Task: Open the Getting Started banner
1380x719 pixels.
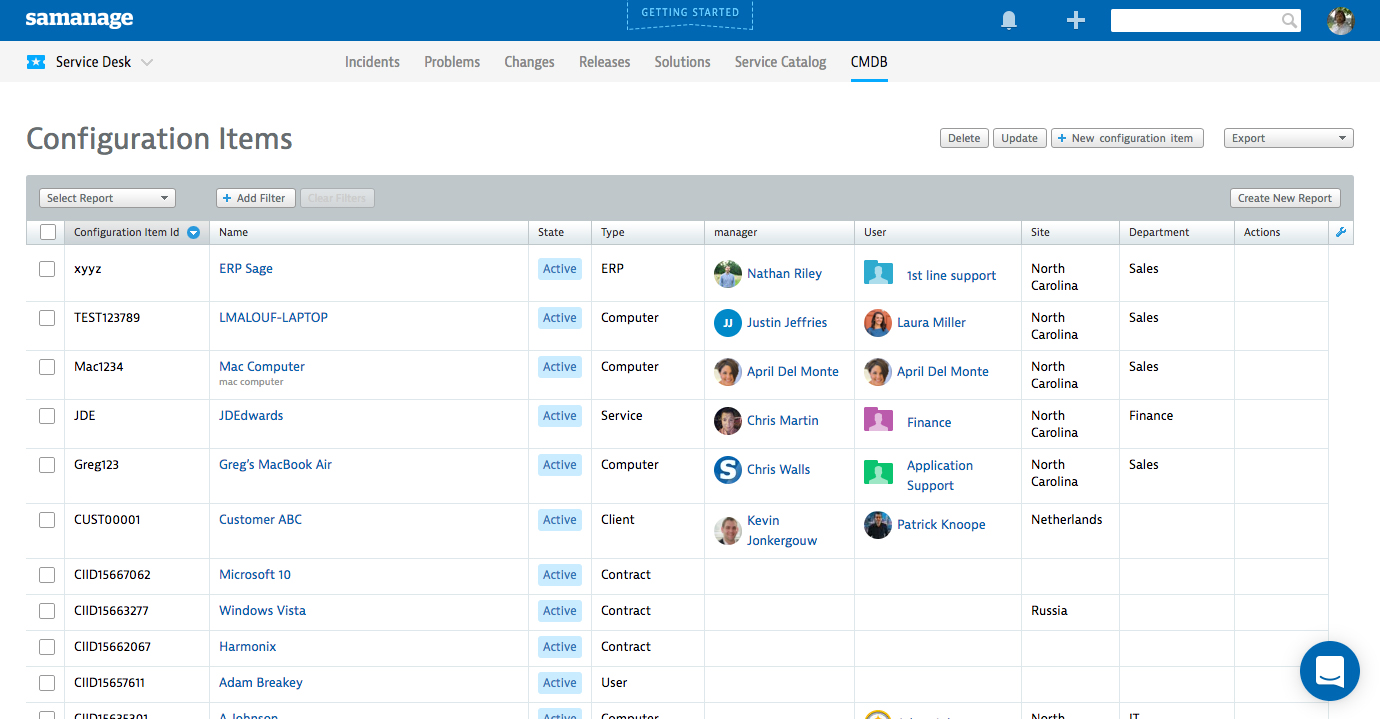Action: (x=690, y=14)
